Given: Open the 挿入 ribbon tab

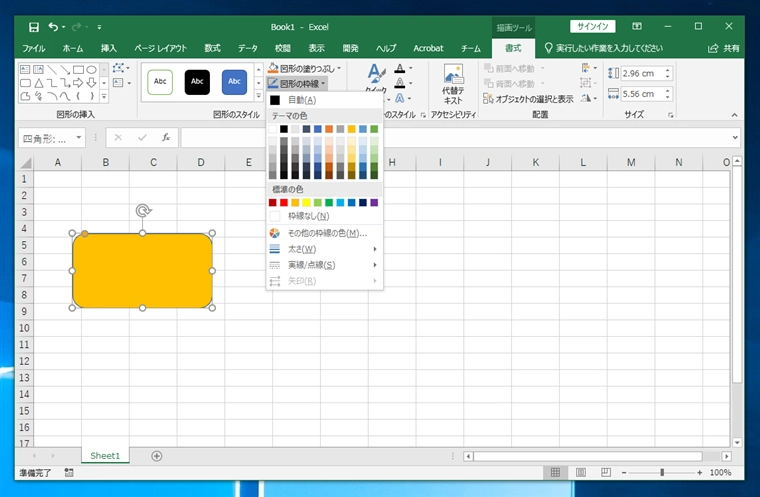Looking at the screenshot, I should (108, 47).
